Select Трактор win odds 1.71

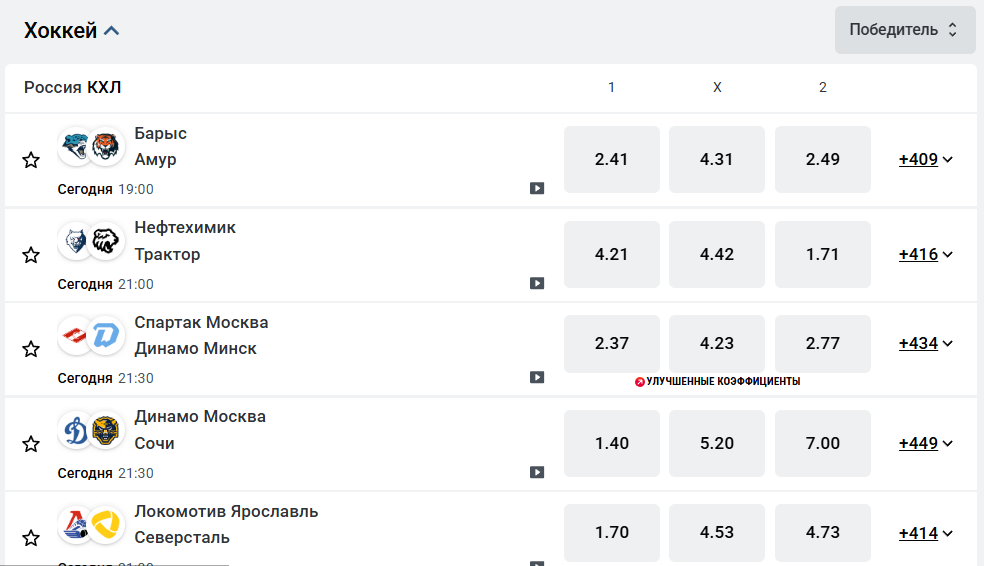pyautogui.click(x=822, y=254)
